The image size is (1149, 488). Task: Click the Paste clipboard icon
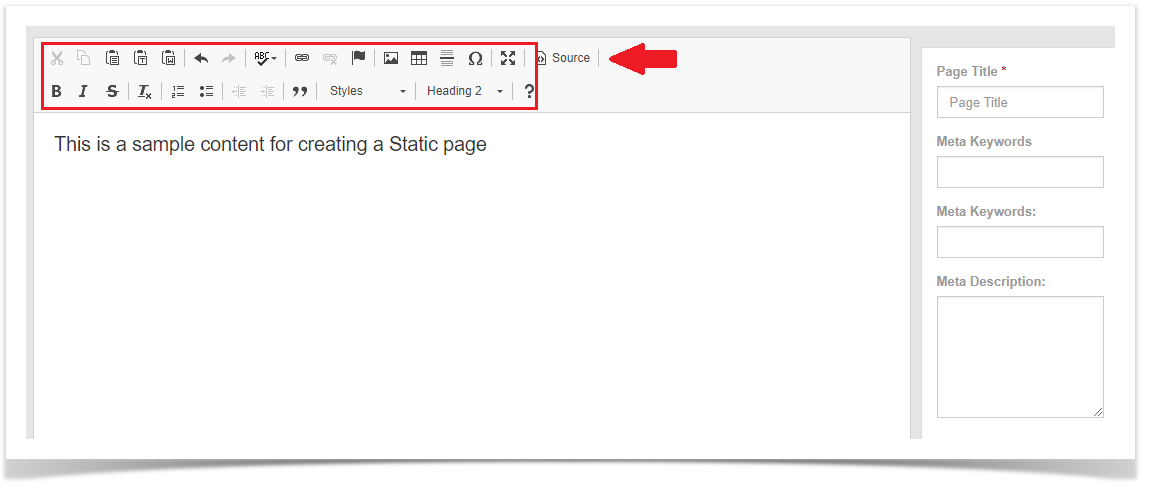(112, 58)
